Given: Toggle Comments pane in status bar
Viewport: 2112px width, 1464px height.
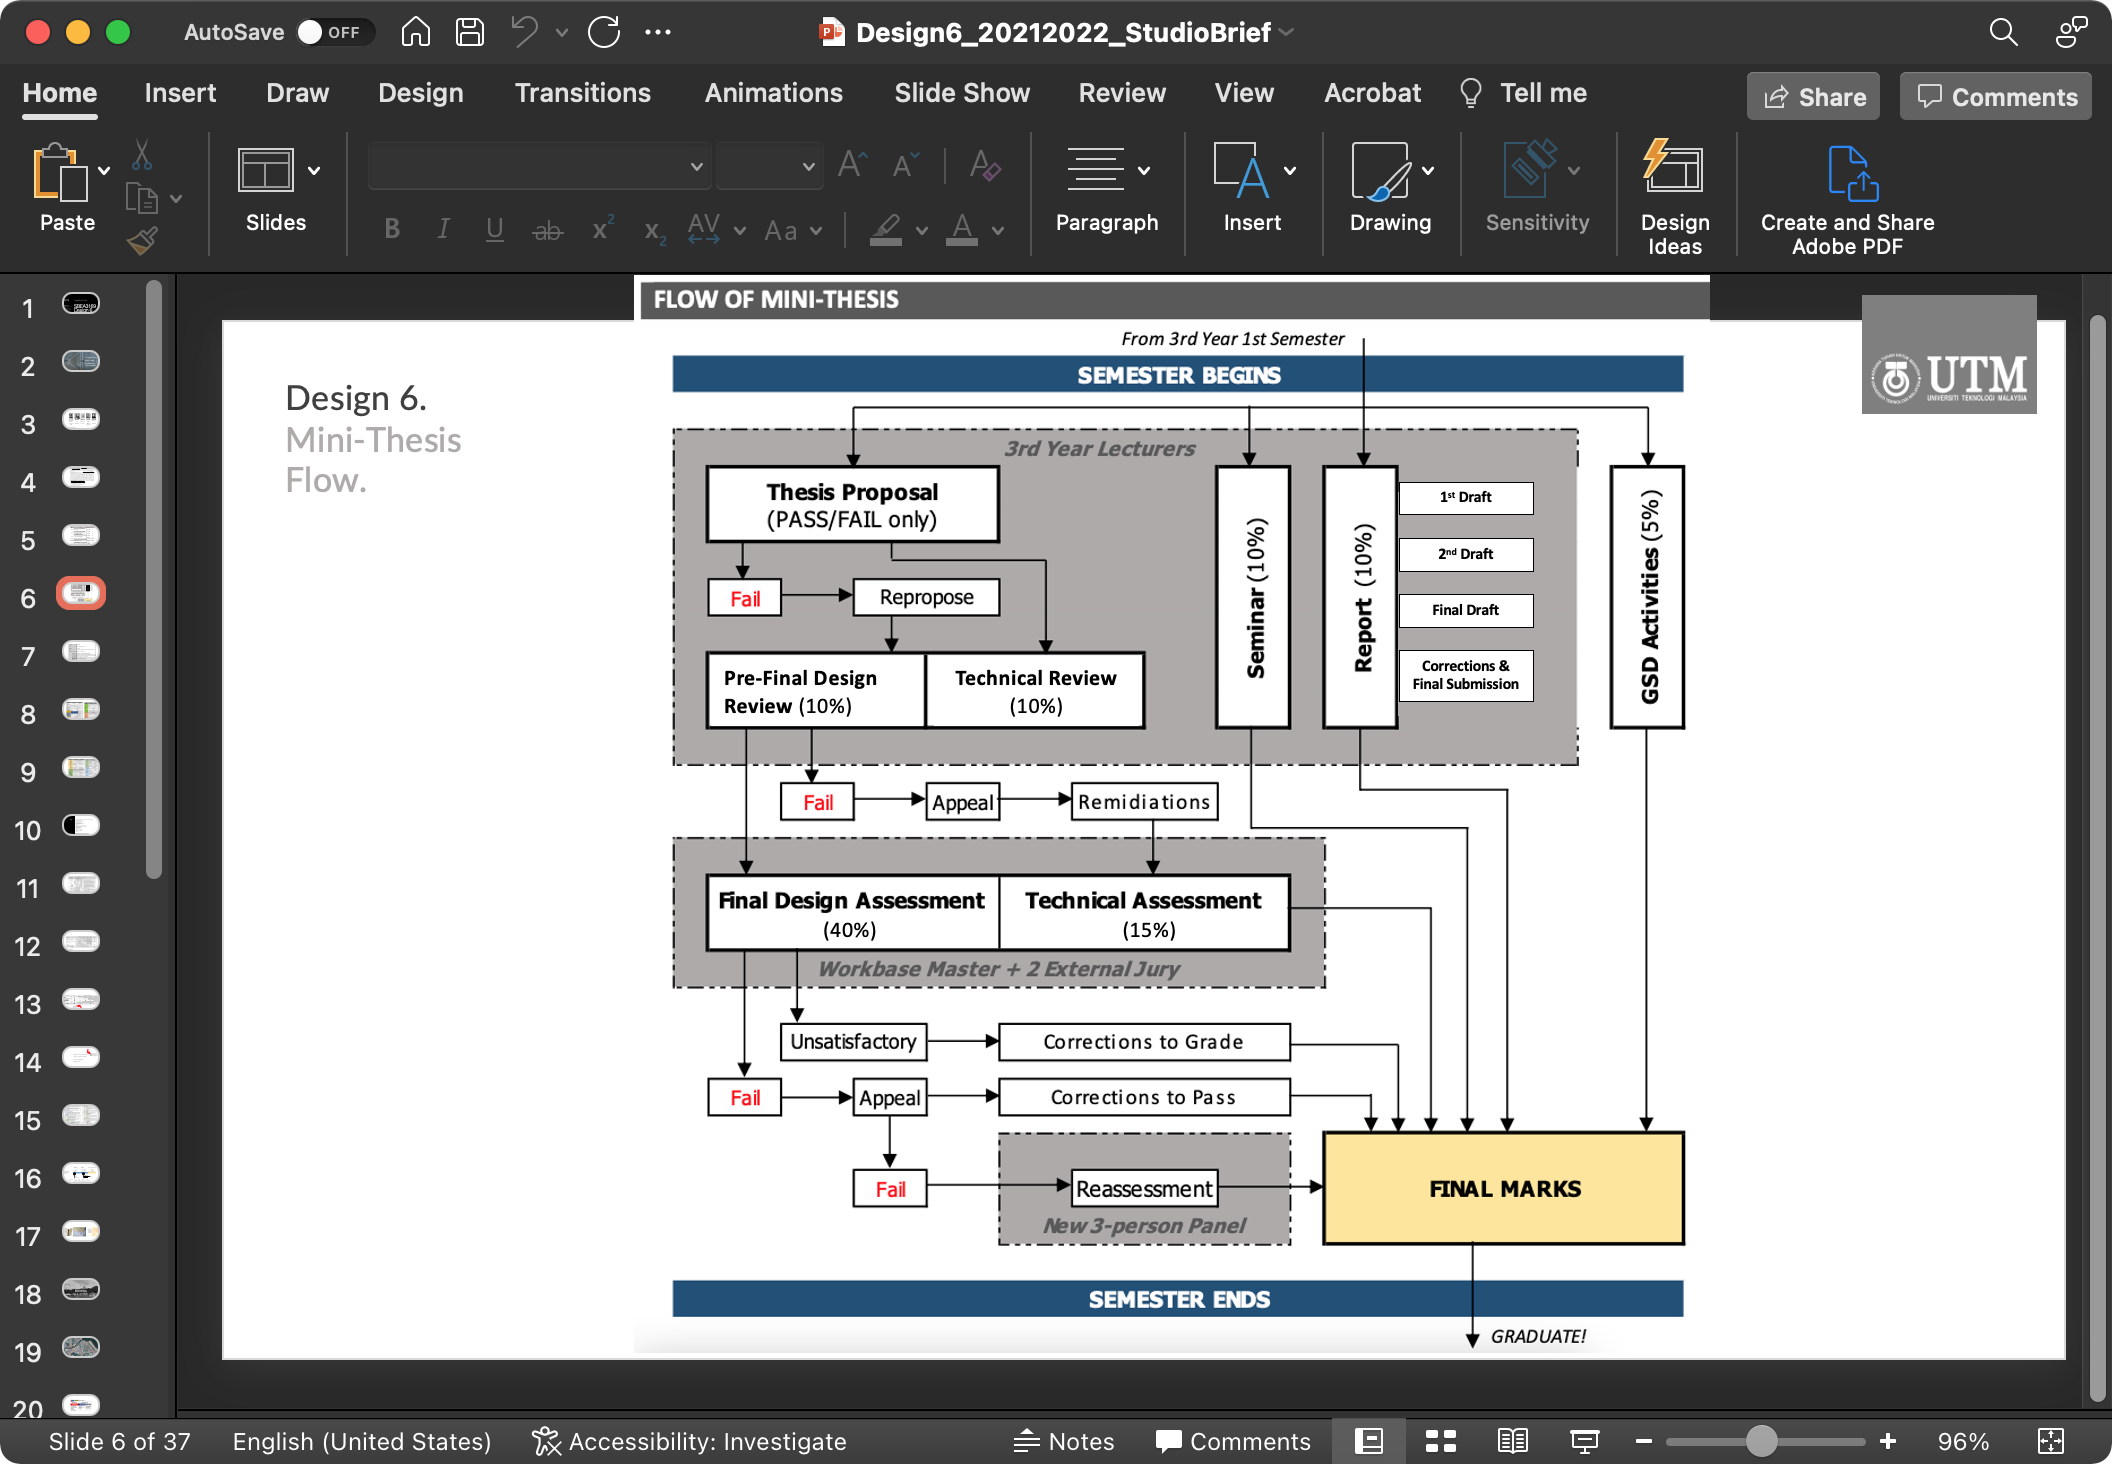Looking at the screenshot, I should [1233, 1441].
